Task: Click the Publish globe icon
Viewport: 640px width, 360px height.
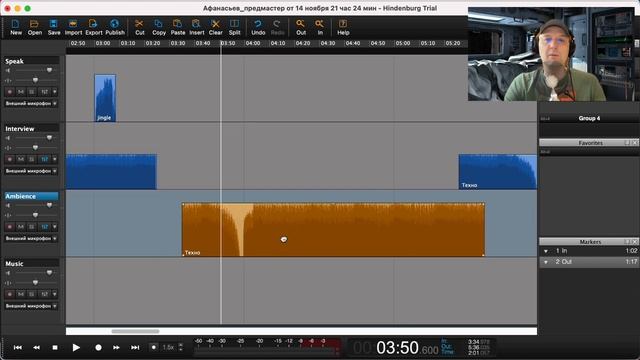Action: 115,27
